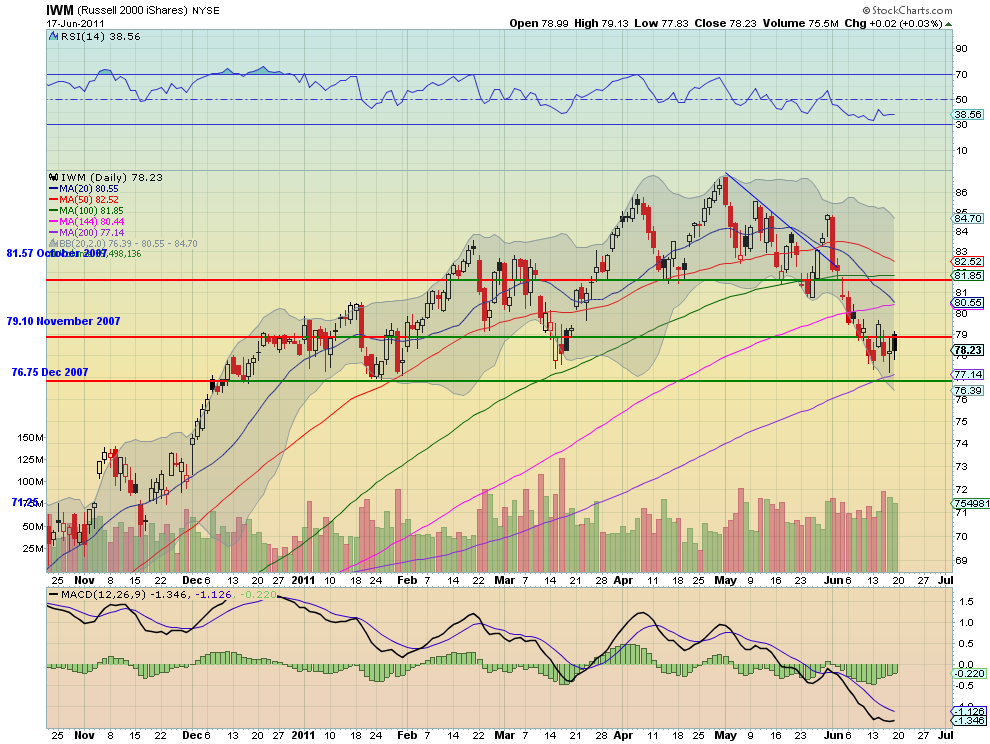
Task: Click the -0.220 MACD histogram tag
Action: (969, 673)
